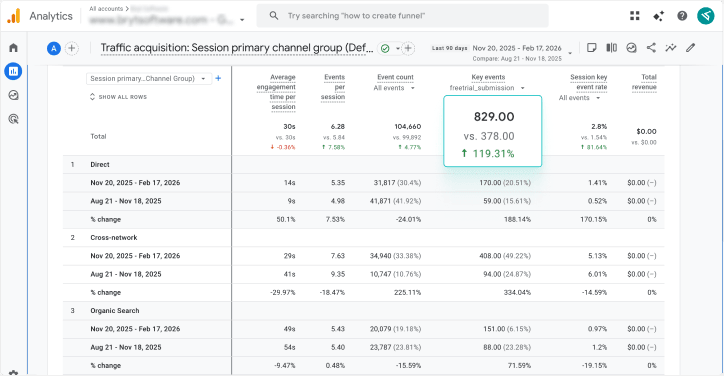The width and height of the screenshot is (724, 376).
Task: Open the Session key event rate All events dropdown
Action: pyautogui.click(x=579, y=98)
